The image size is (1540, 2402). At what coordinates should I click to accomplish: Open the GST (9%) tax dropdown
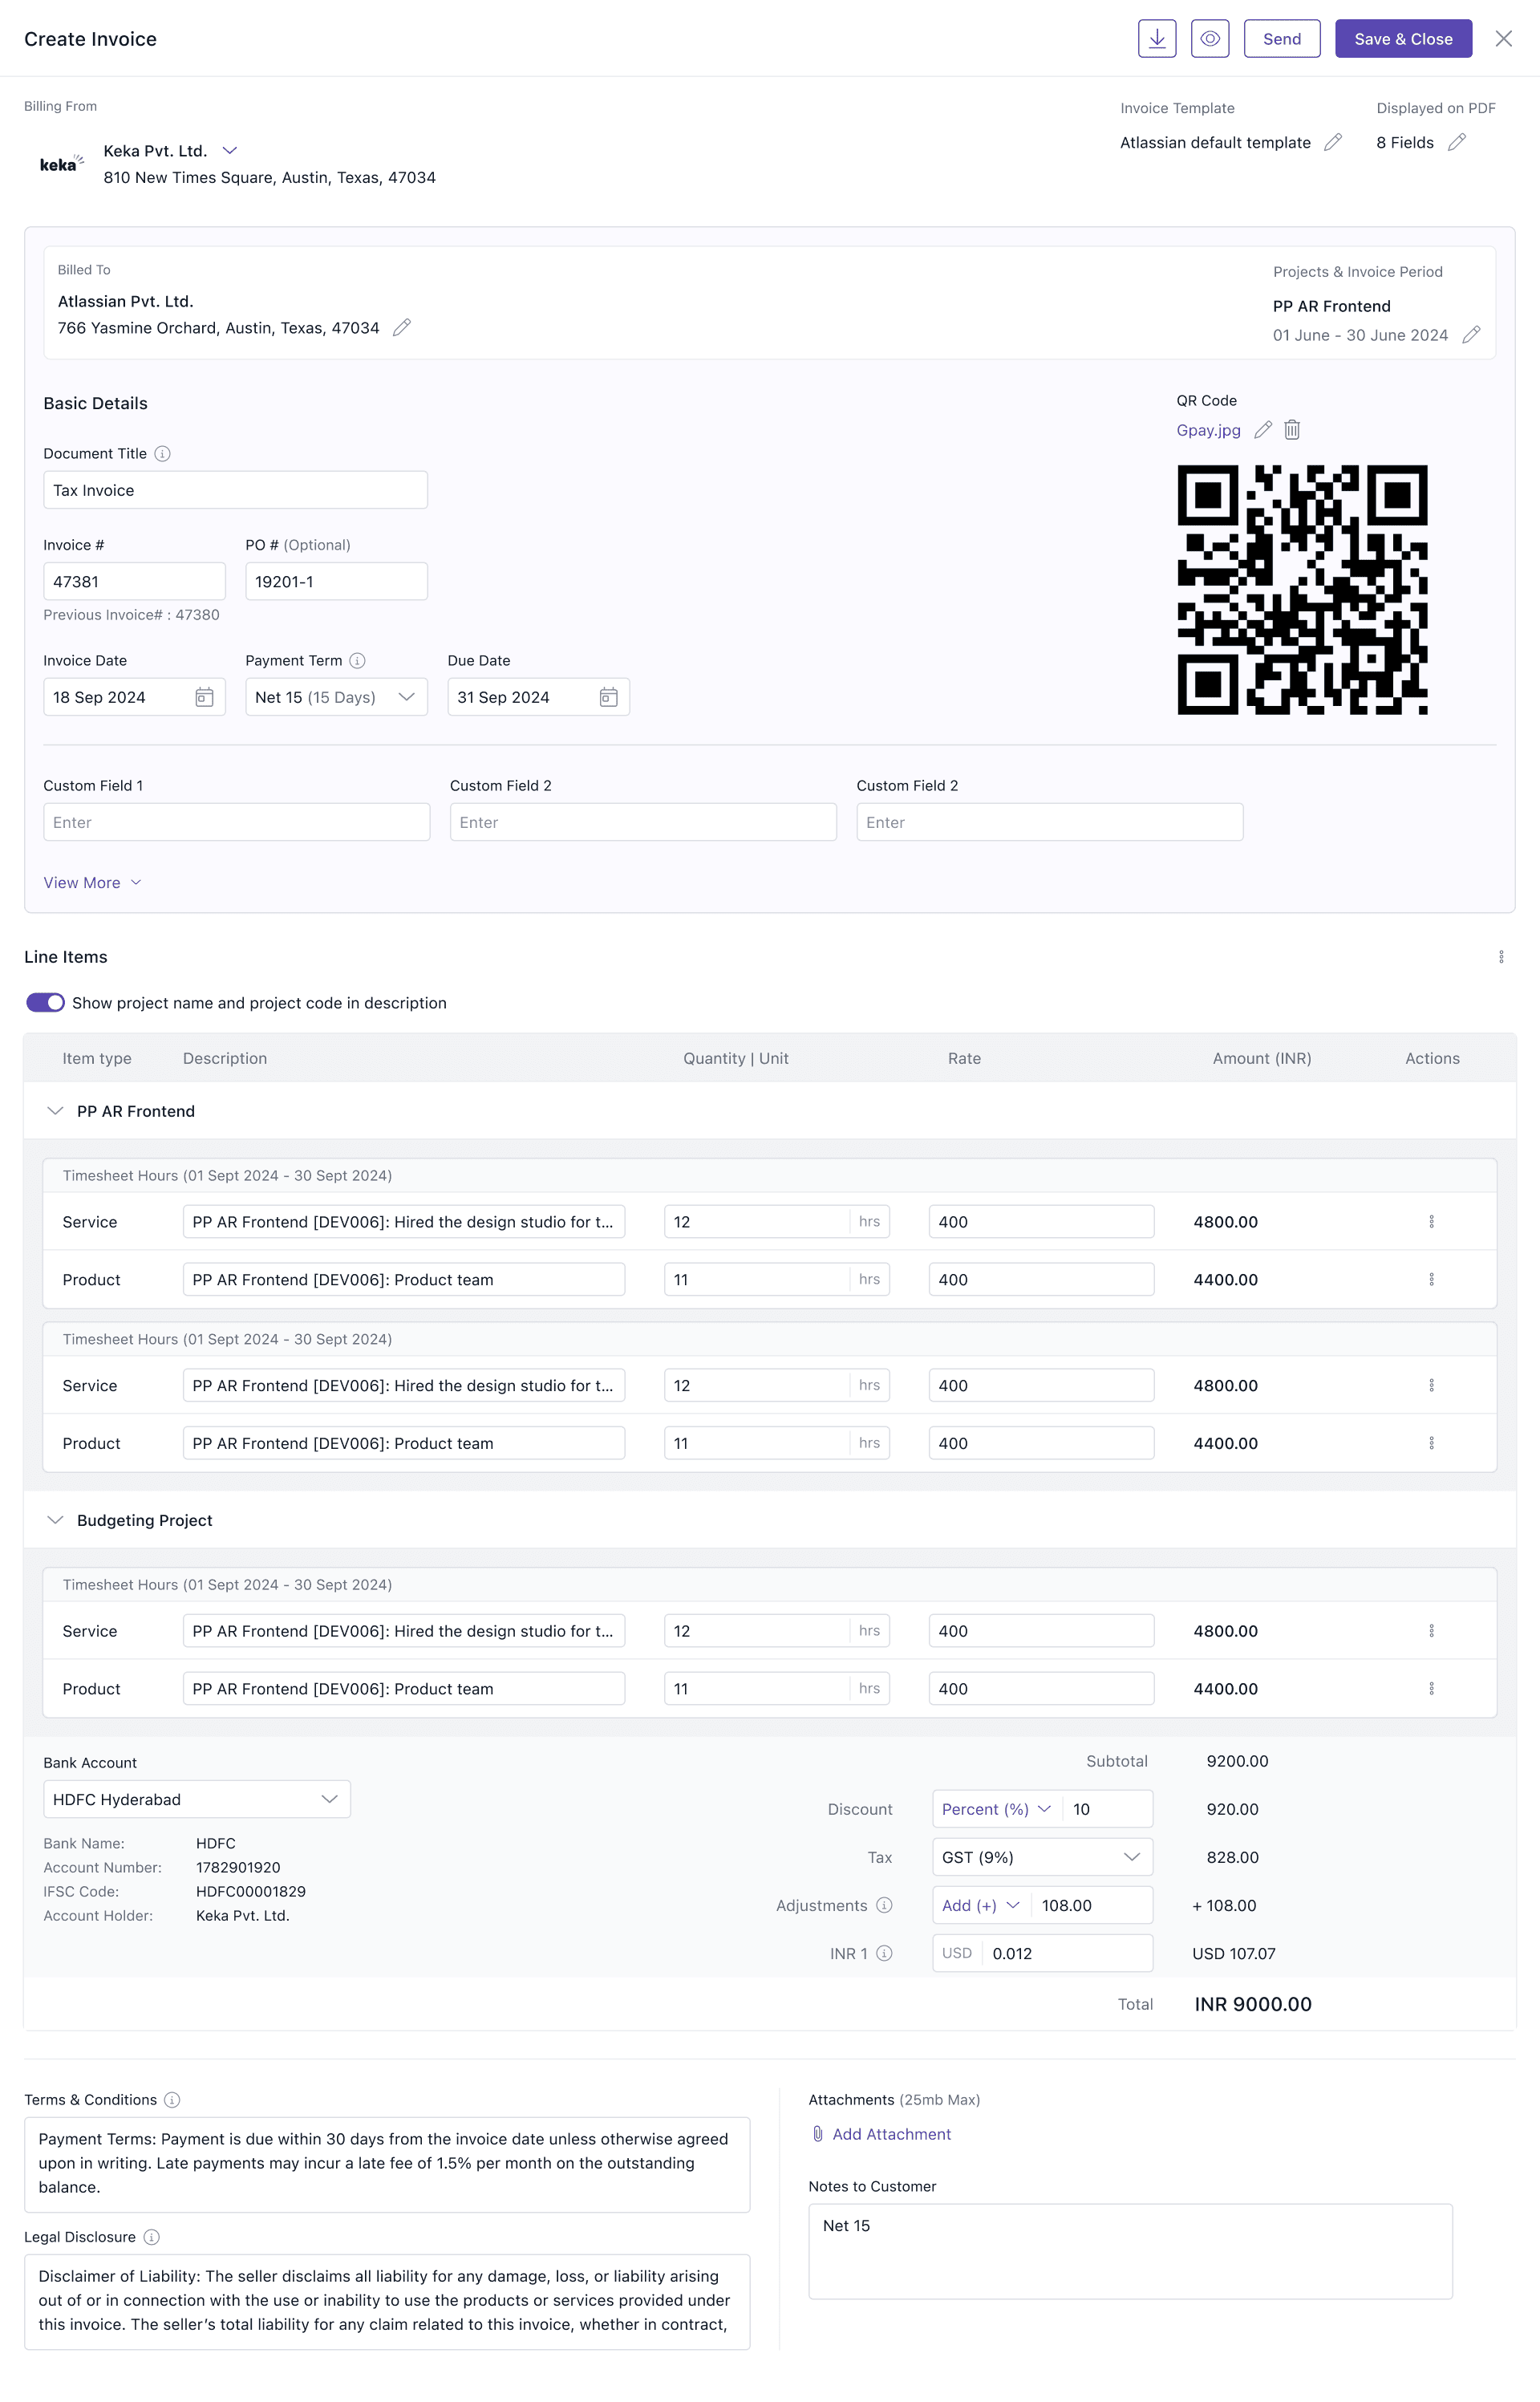(x=1042, y=1857)
